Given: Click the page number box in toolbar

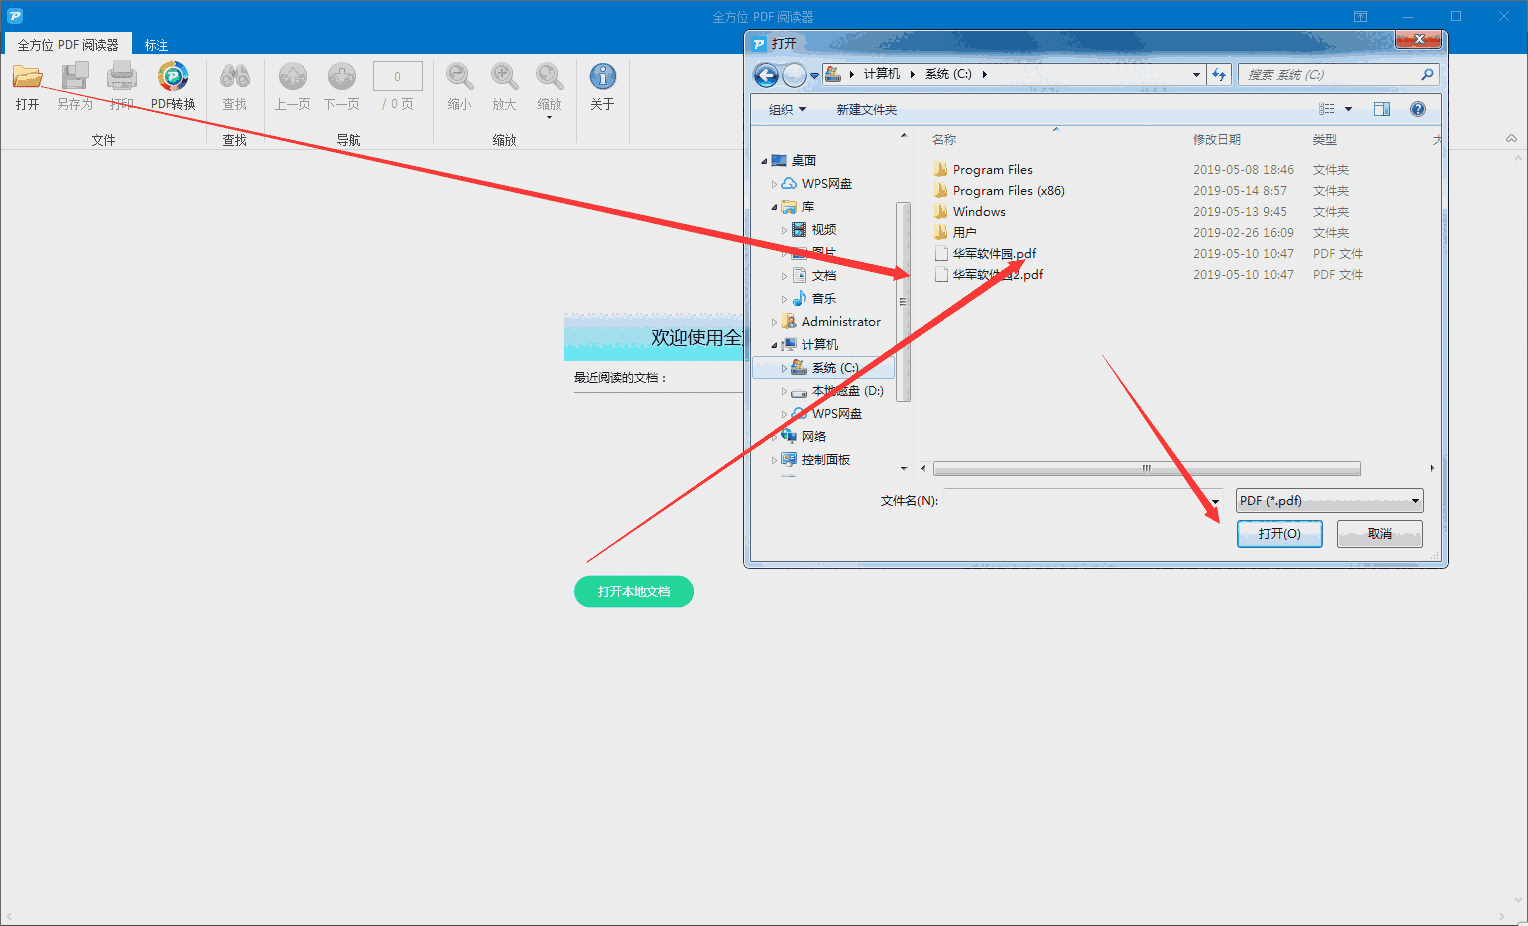Looking at the screenshot, I should pyautogui.click(x=398, y=76).
